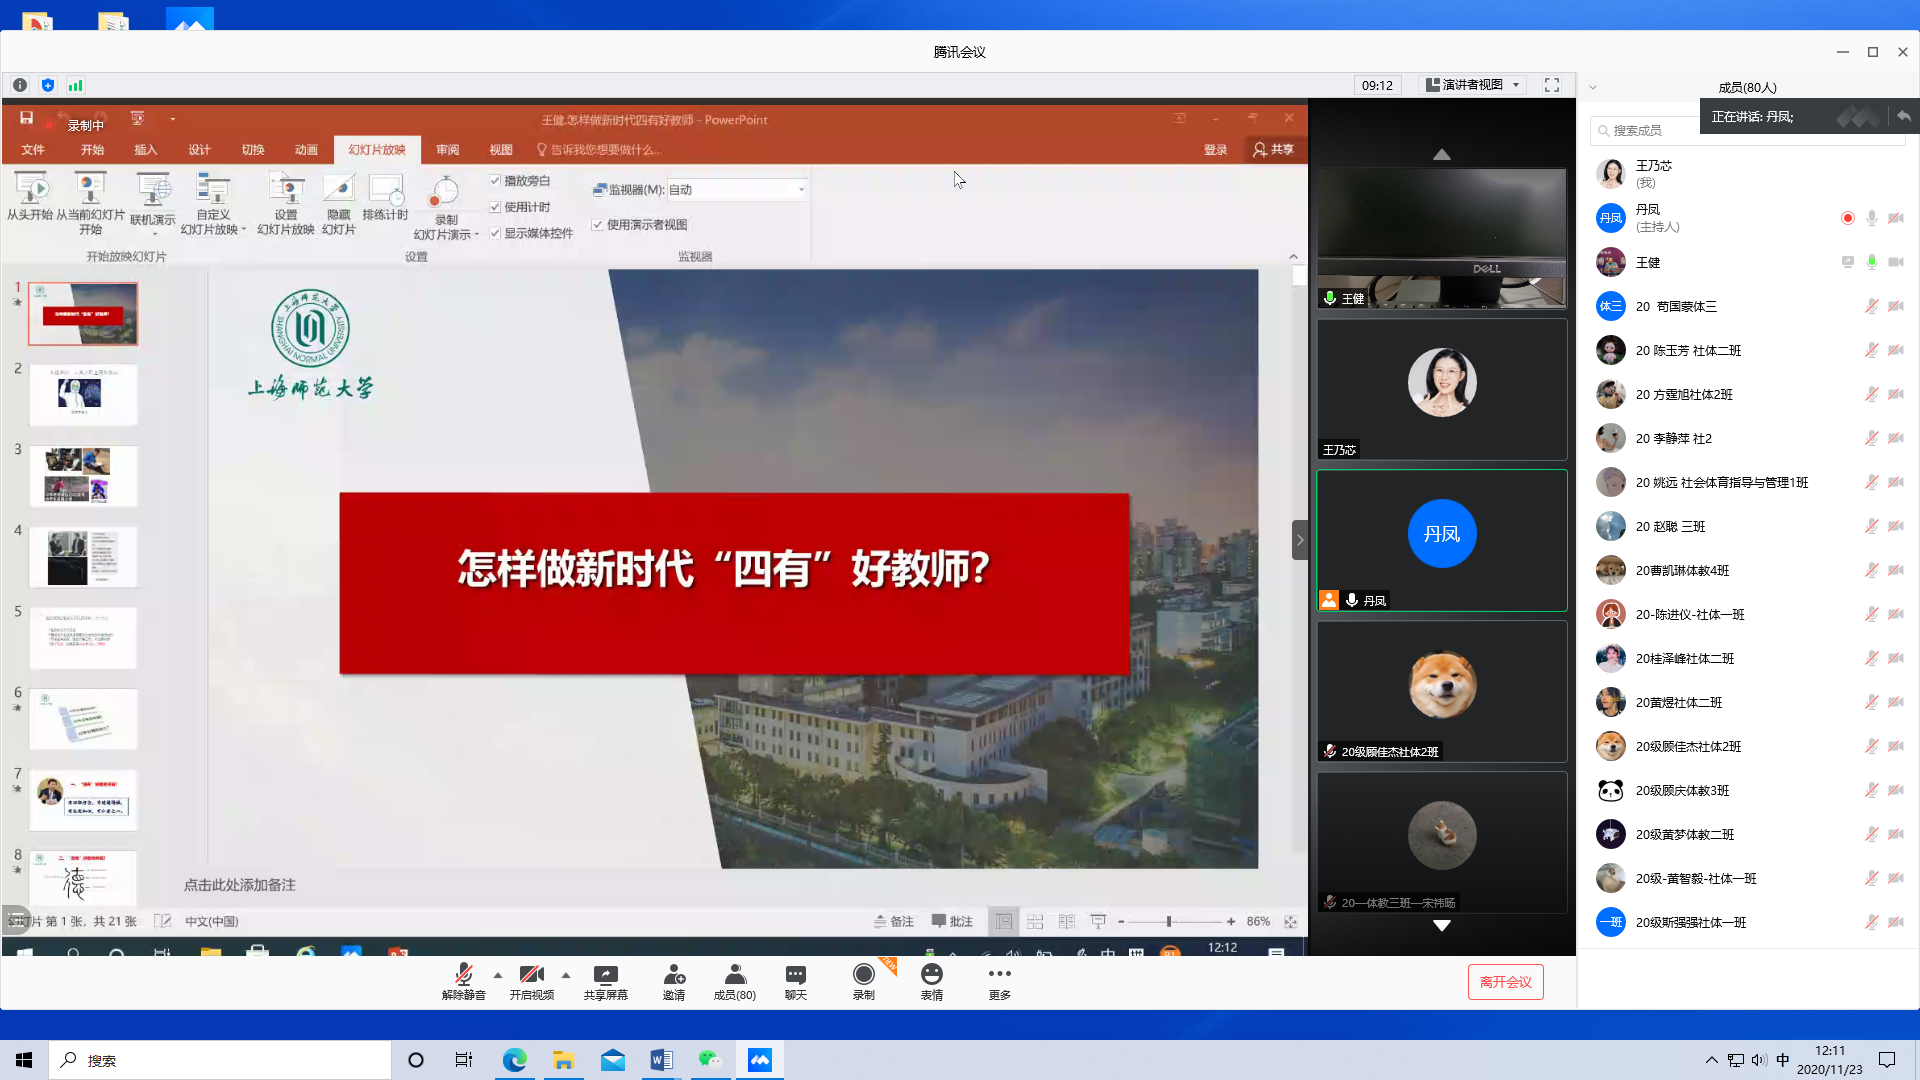Toggle 使用演示者视图 checkbox
1920x1080 pixels.
(x=597, y=225)
